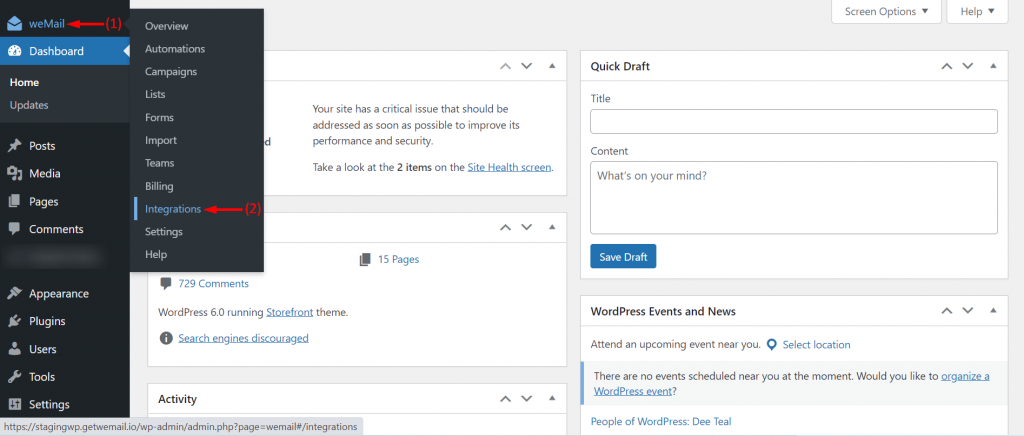Collapse the Quick Draft panel

click(993, 66)
